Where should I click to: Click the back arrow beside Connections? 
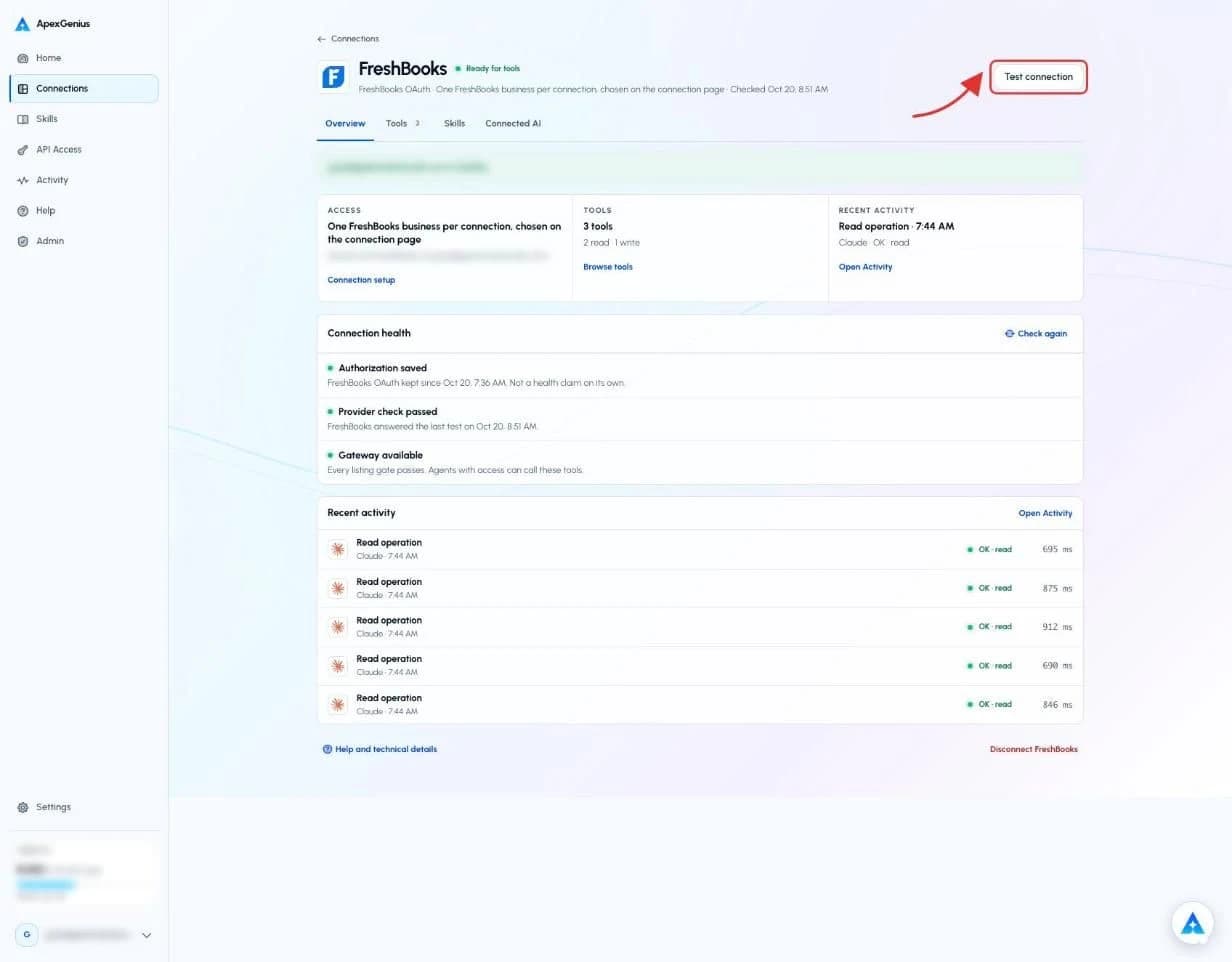321,39
